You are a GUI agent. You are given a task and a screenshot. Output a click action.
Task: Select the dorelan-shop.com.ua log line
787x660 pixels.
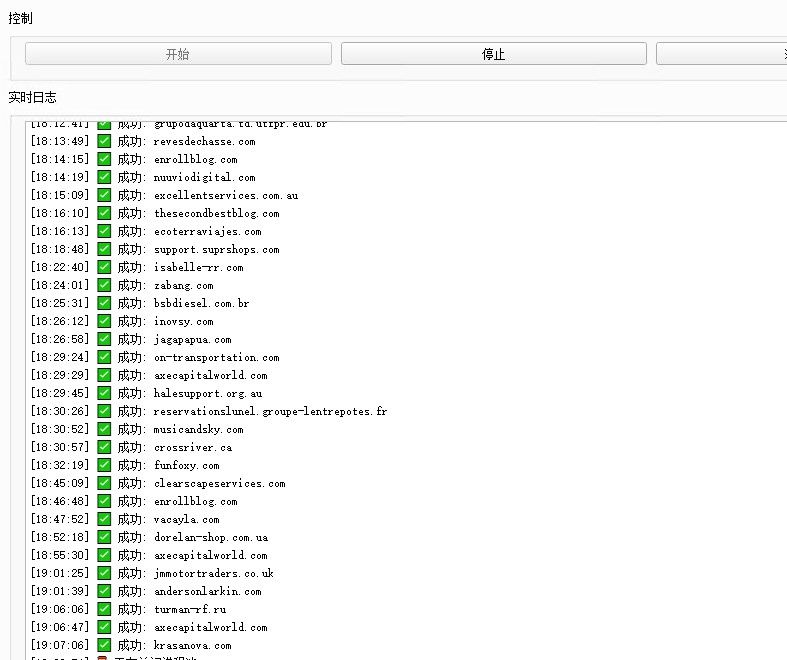pyautogui.click(x=210, y=537)
